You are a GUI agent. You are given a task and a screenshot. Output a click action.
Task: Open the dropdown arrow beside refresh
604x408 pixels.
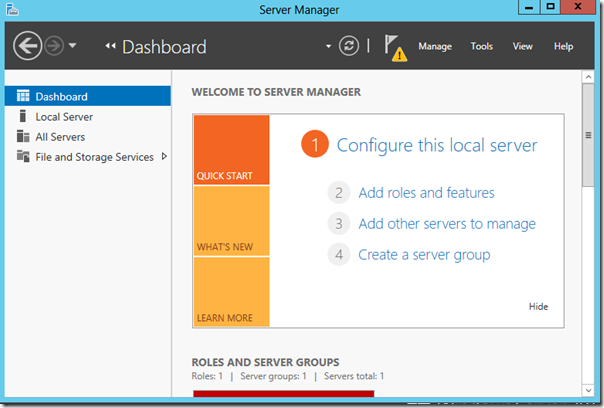328,47
